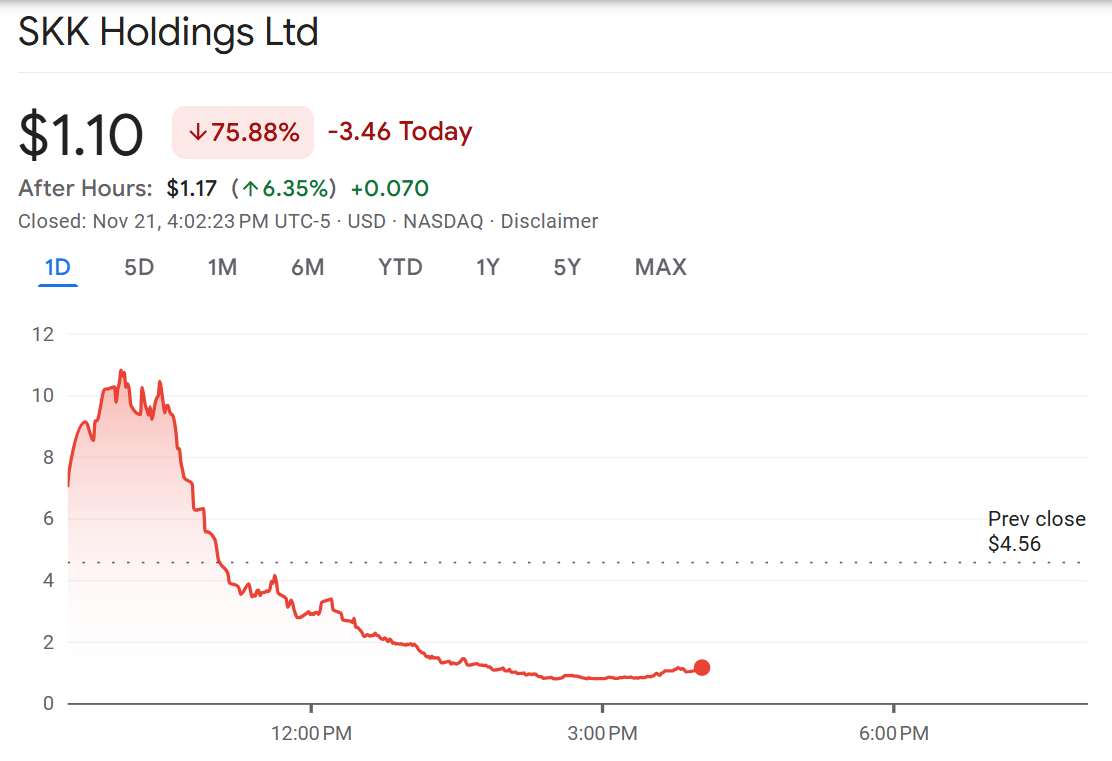Image resolution: width=1112 pixels, height=761 pixels.
Task: Switch to the 5D chart range
Action: click(x=139, y=267)
